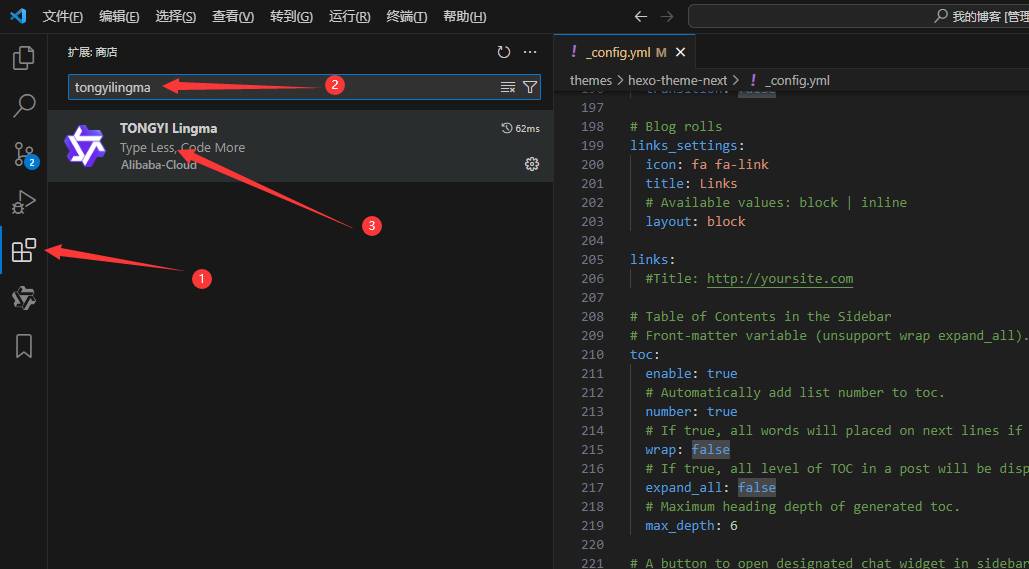Image resolution: width=1029 pixels, height=569 pixels.
Task: Refresh the extensions list
Action: [503, 52]
